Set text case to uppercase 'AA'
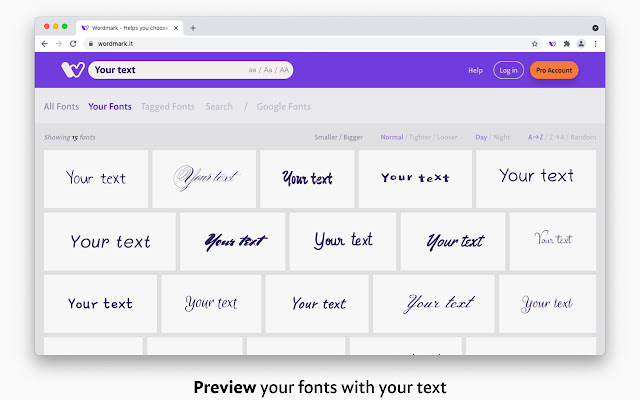This screenshot has height=400, width=640. pyautogui.click(x=284, y=70)
